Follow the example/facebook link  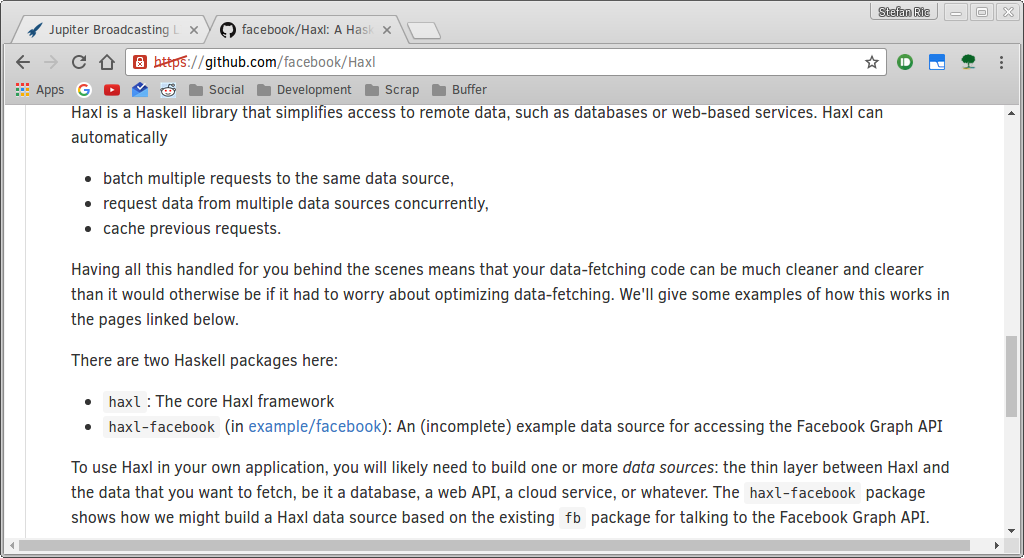click(315, 427)
